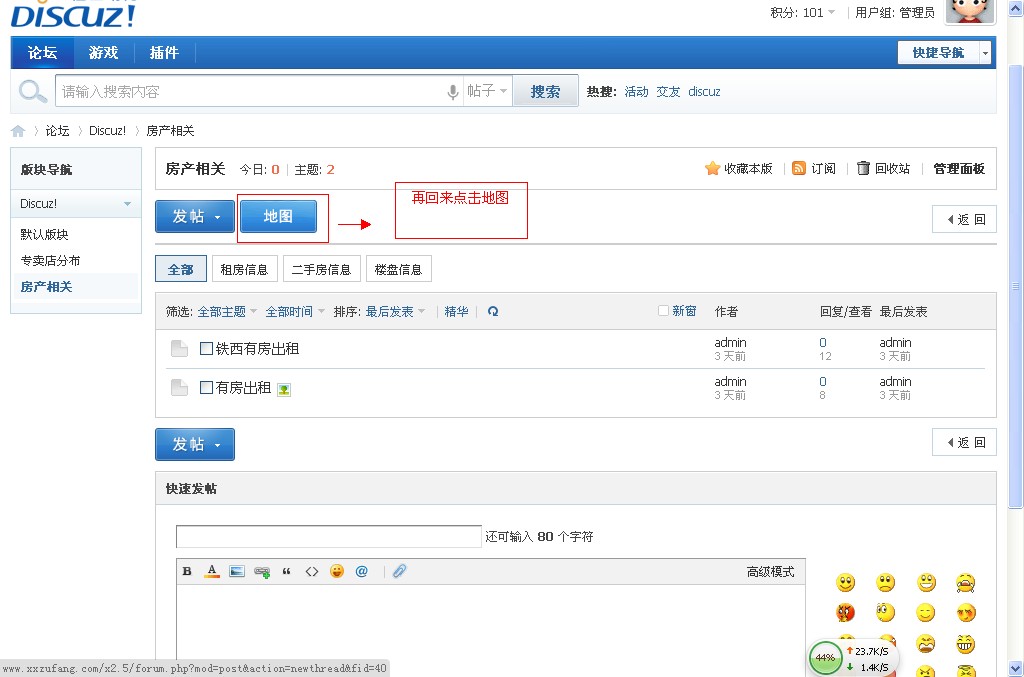Image resolution: width=1024 pixels, height=677 pixels.
Task: Insert the first smiling emoticon
Action: 846,582
